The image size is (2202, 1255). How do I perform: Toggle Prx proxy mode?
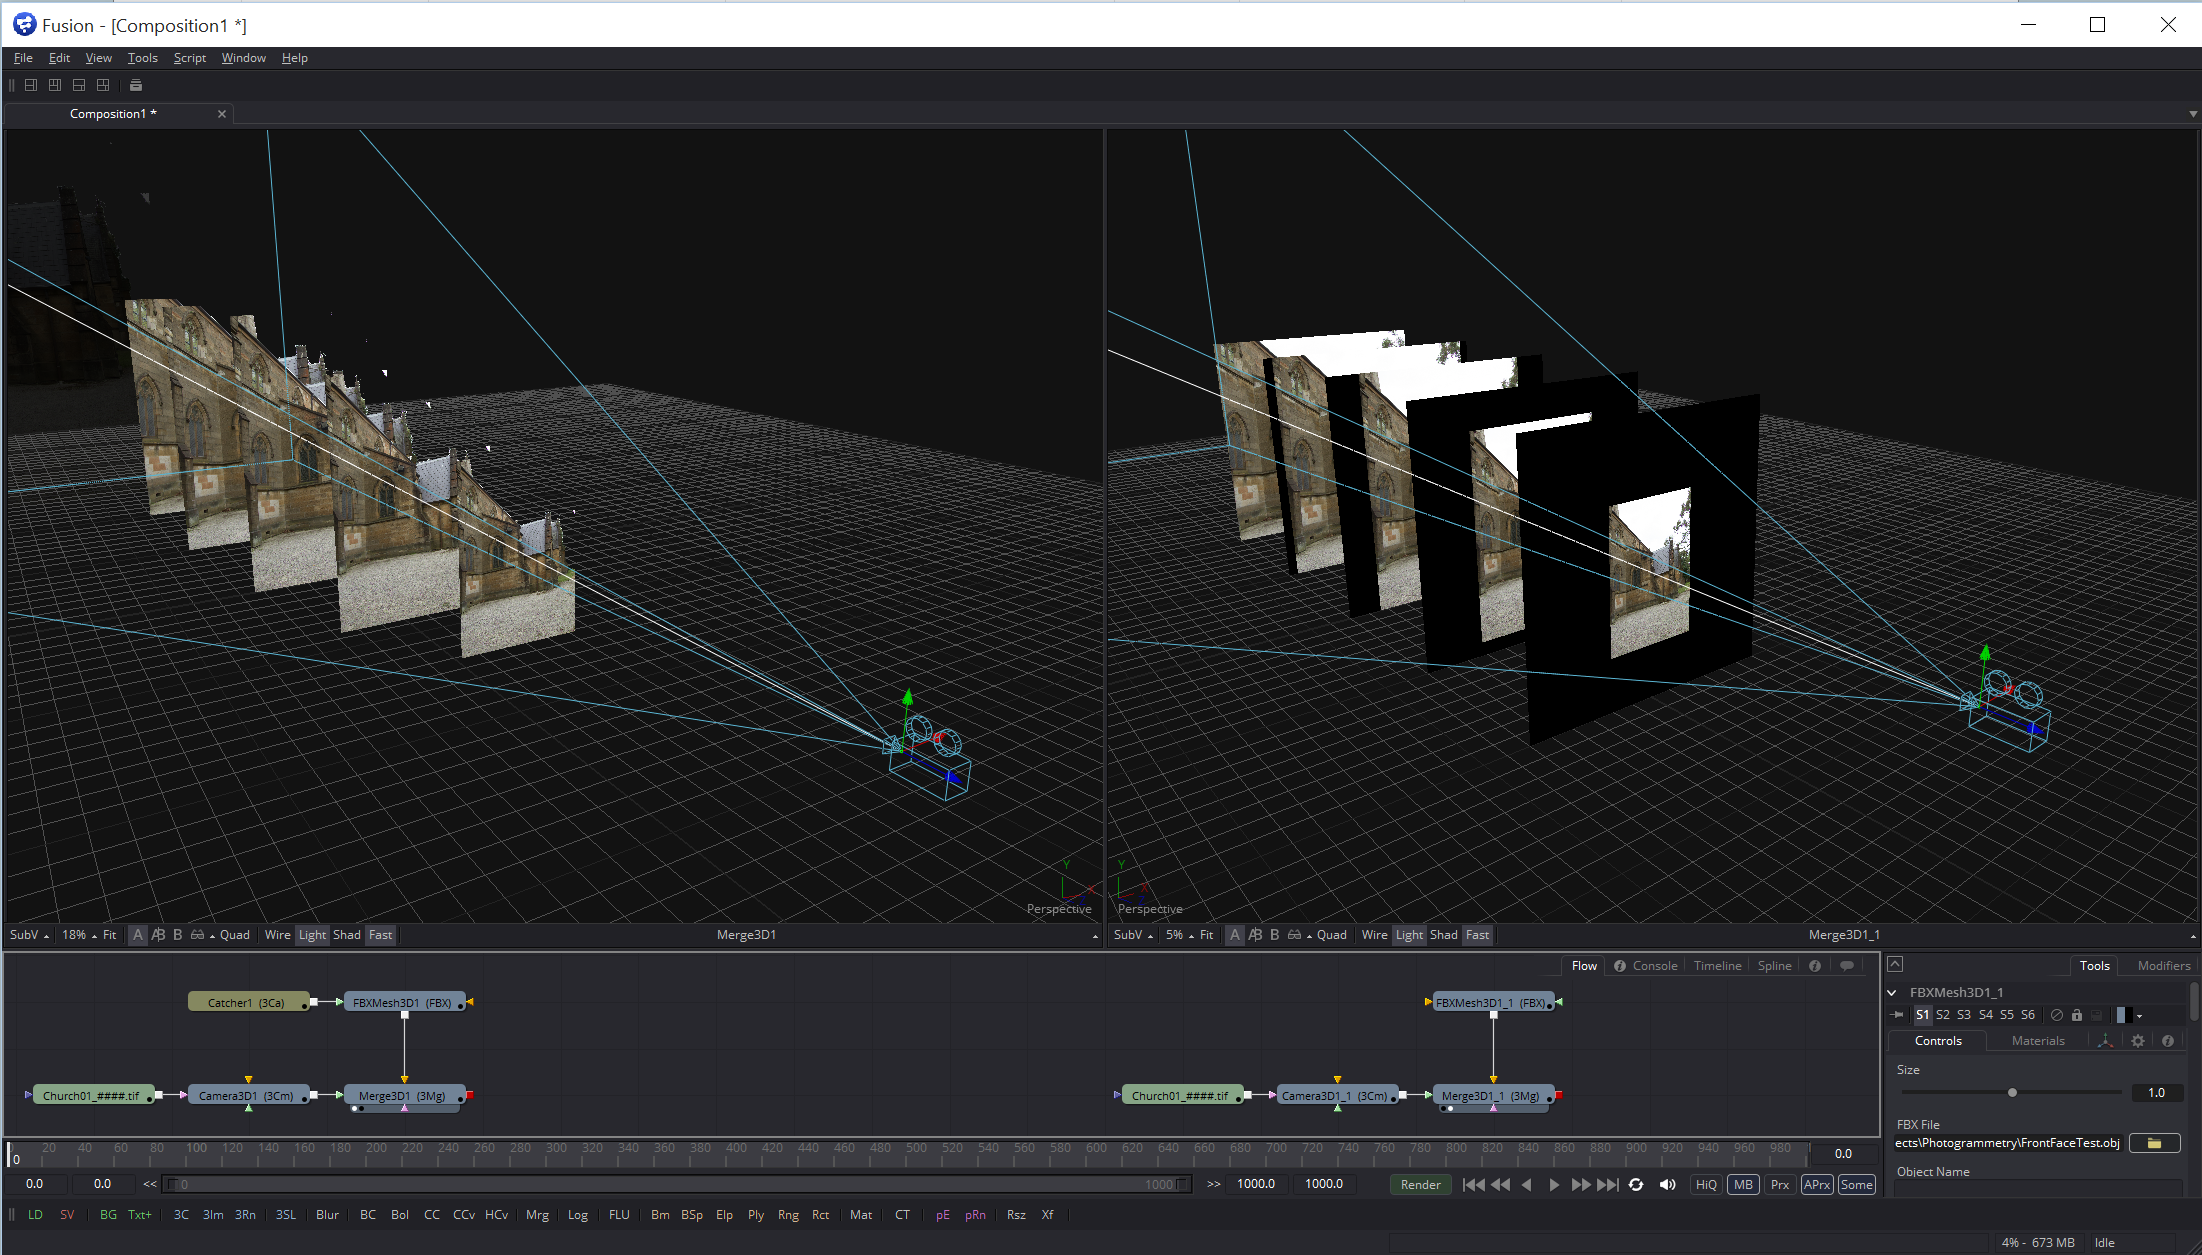(1780, 1185)
